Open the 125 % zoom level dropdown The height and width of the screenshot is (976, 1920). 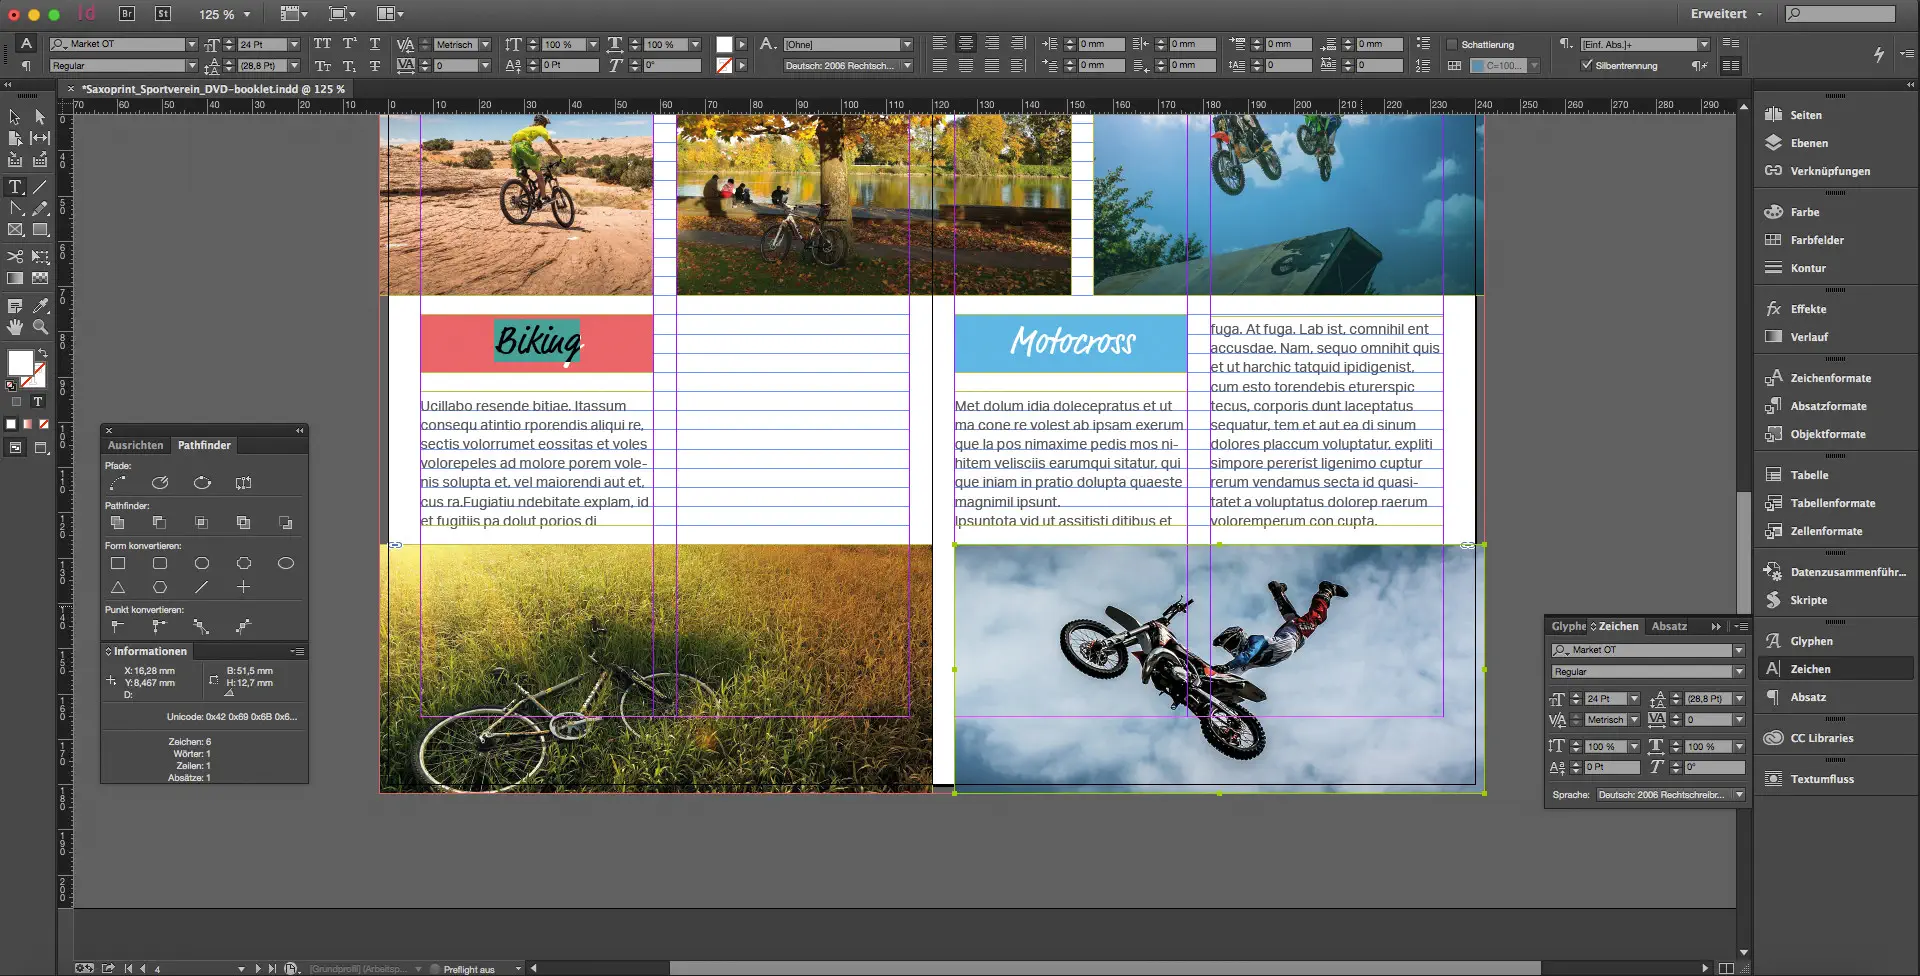(247, 15)
